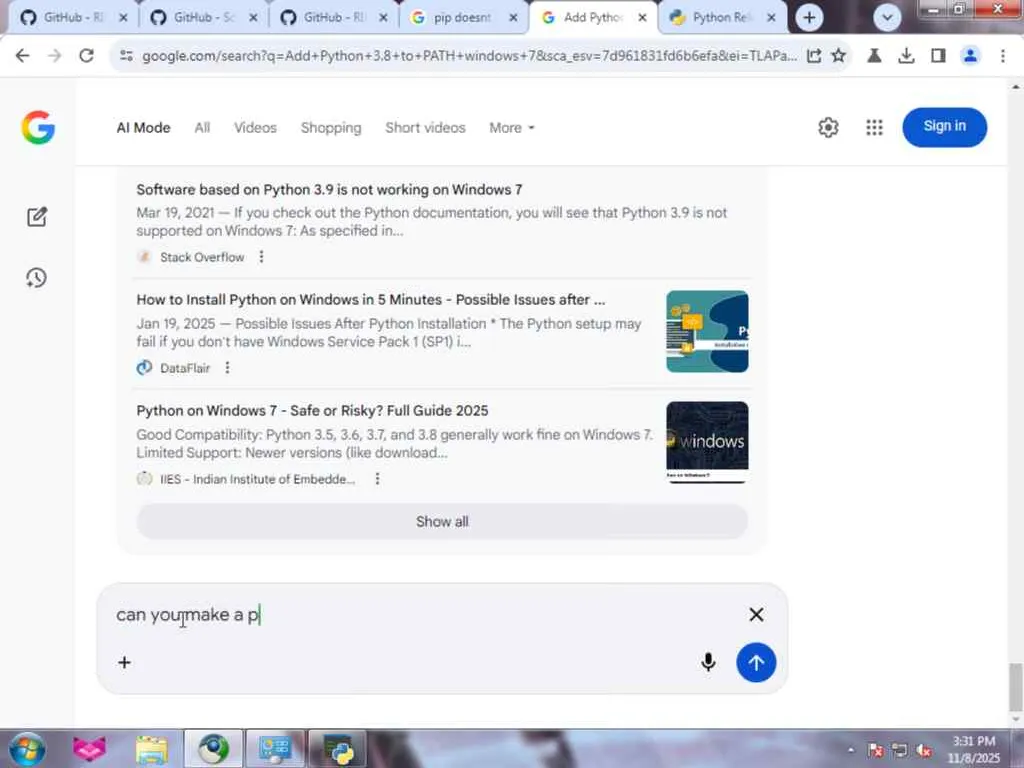Open Windows Explorer from taskbar
This screenshot has height=768, width=1024.
152,749
